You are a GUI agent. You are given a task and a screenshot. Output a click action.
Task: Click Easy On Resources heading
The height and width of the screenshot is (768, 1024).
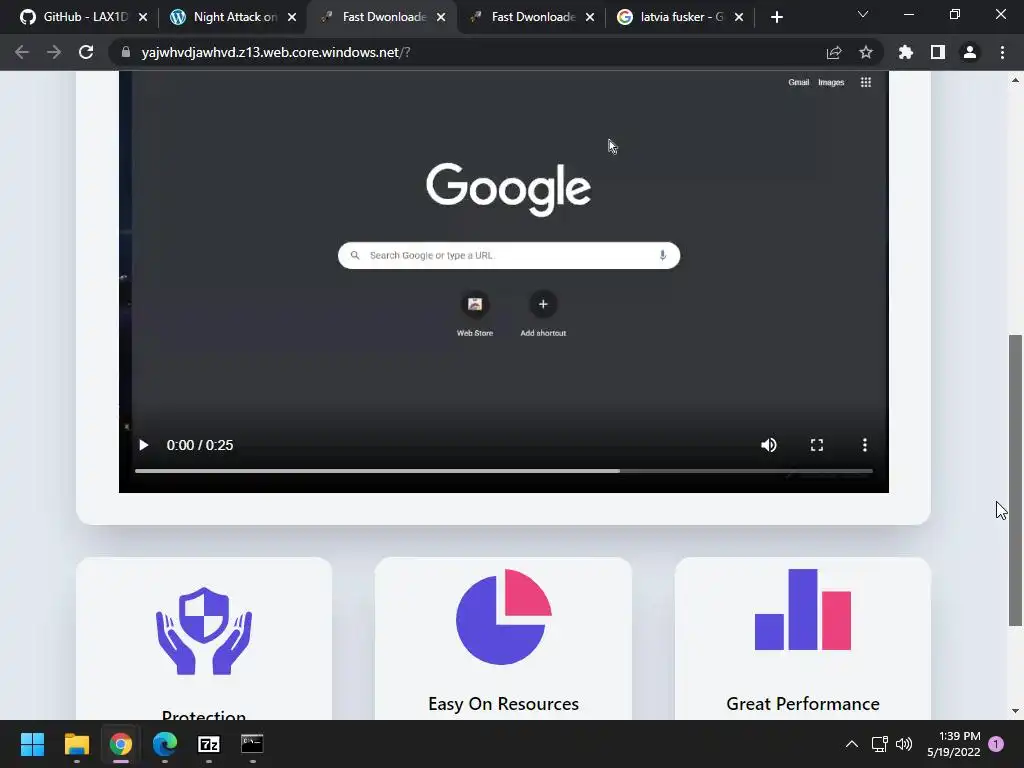(x=504, y=704)
